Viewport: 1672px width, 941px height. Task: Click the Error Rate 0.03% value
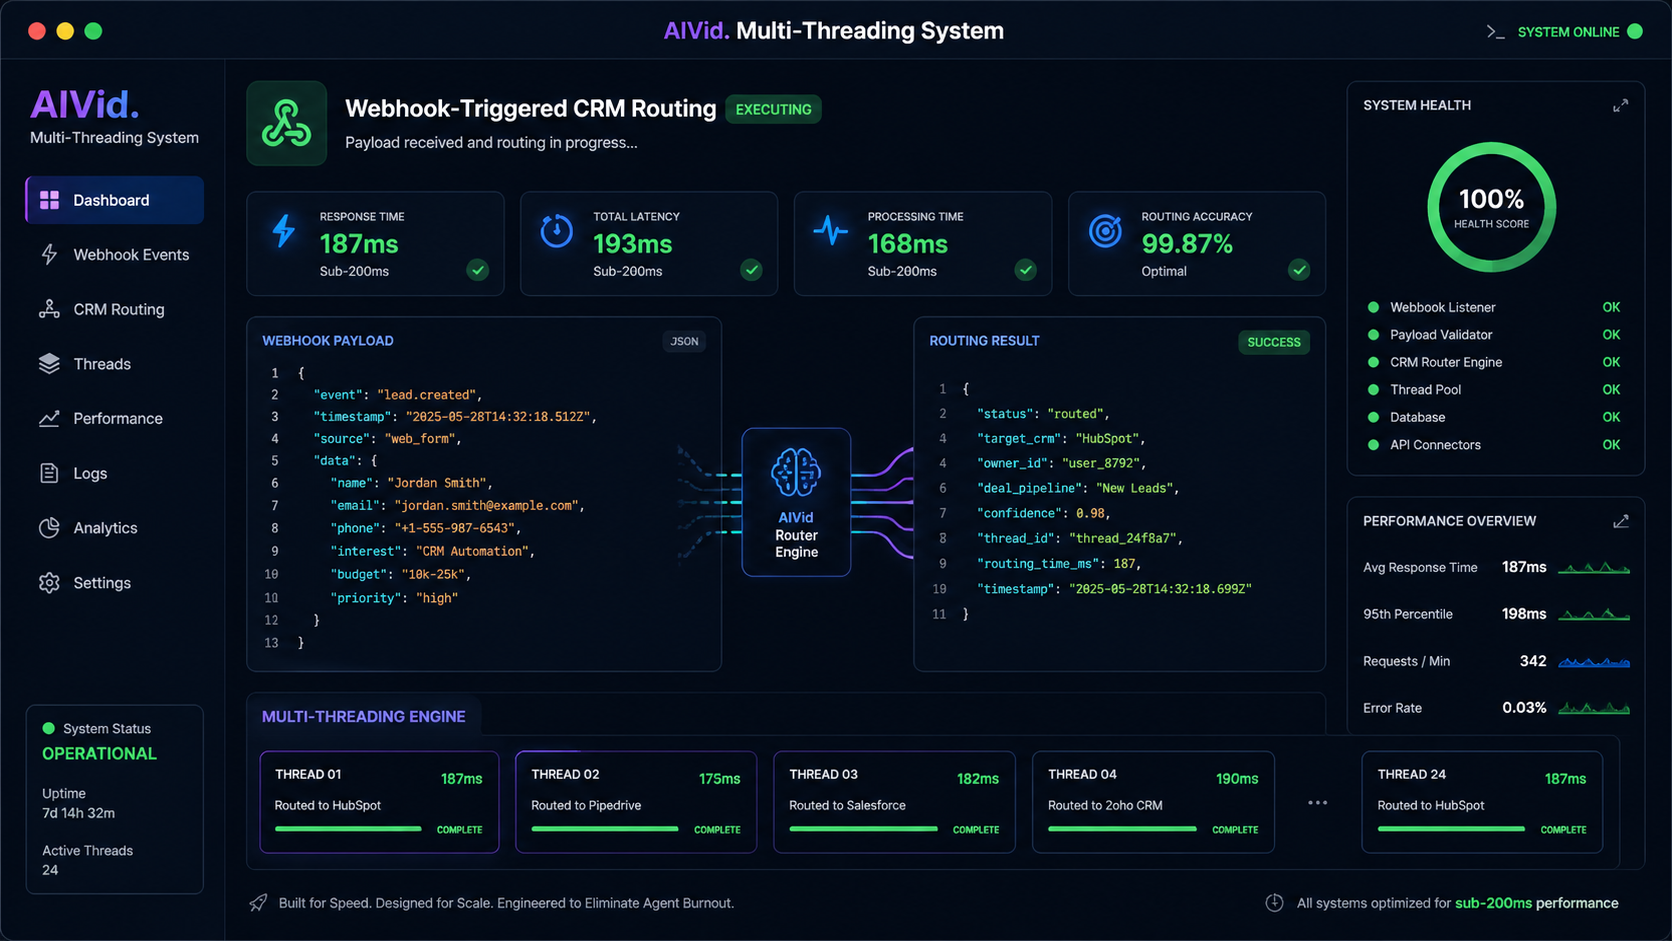point(1524,708)
